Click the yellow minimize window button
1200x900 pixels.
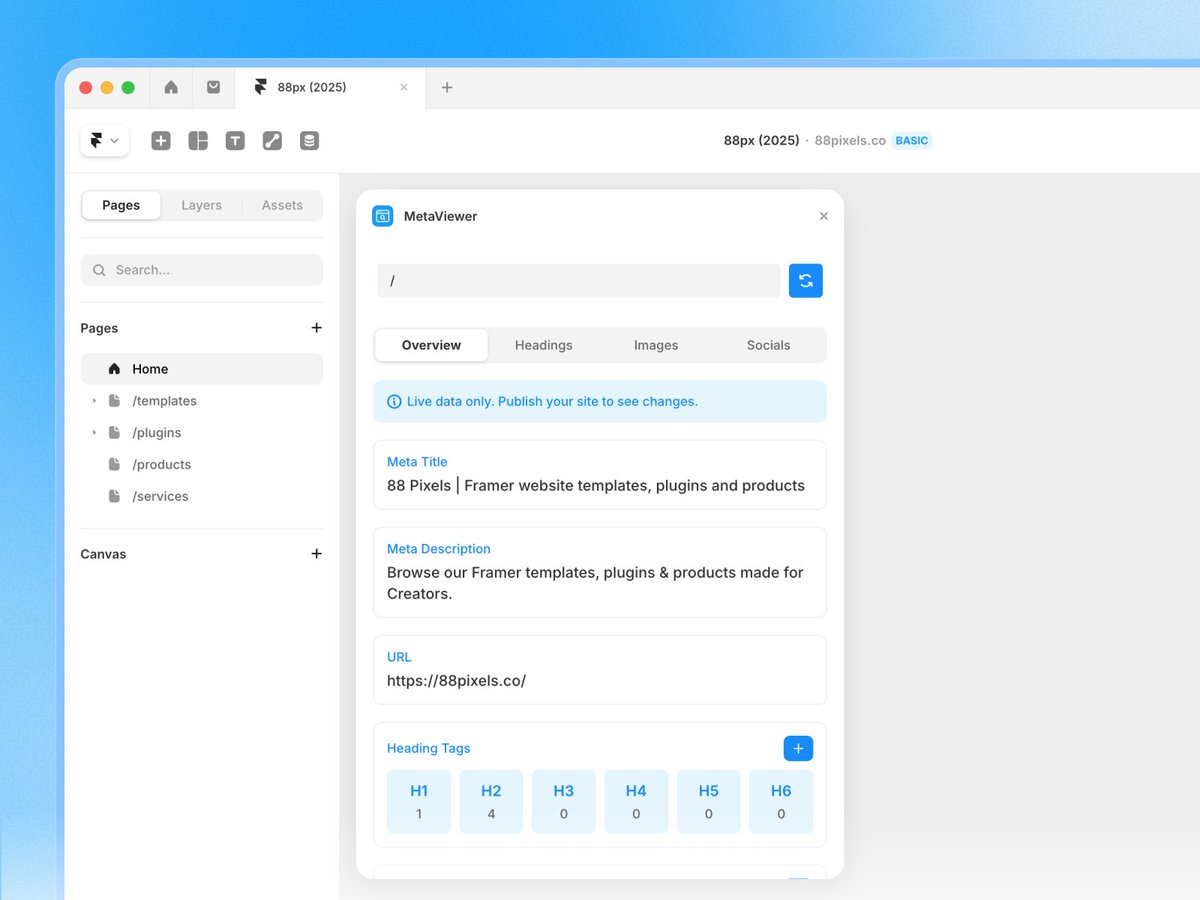(107, 88)
